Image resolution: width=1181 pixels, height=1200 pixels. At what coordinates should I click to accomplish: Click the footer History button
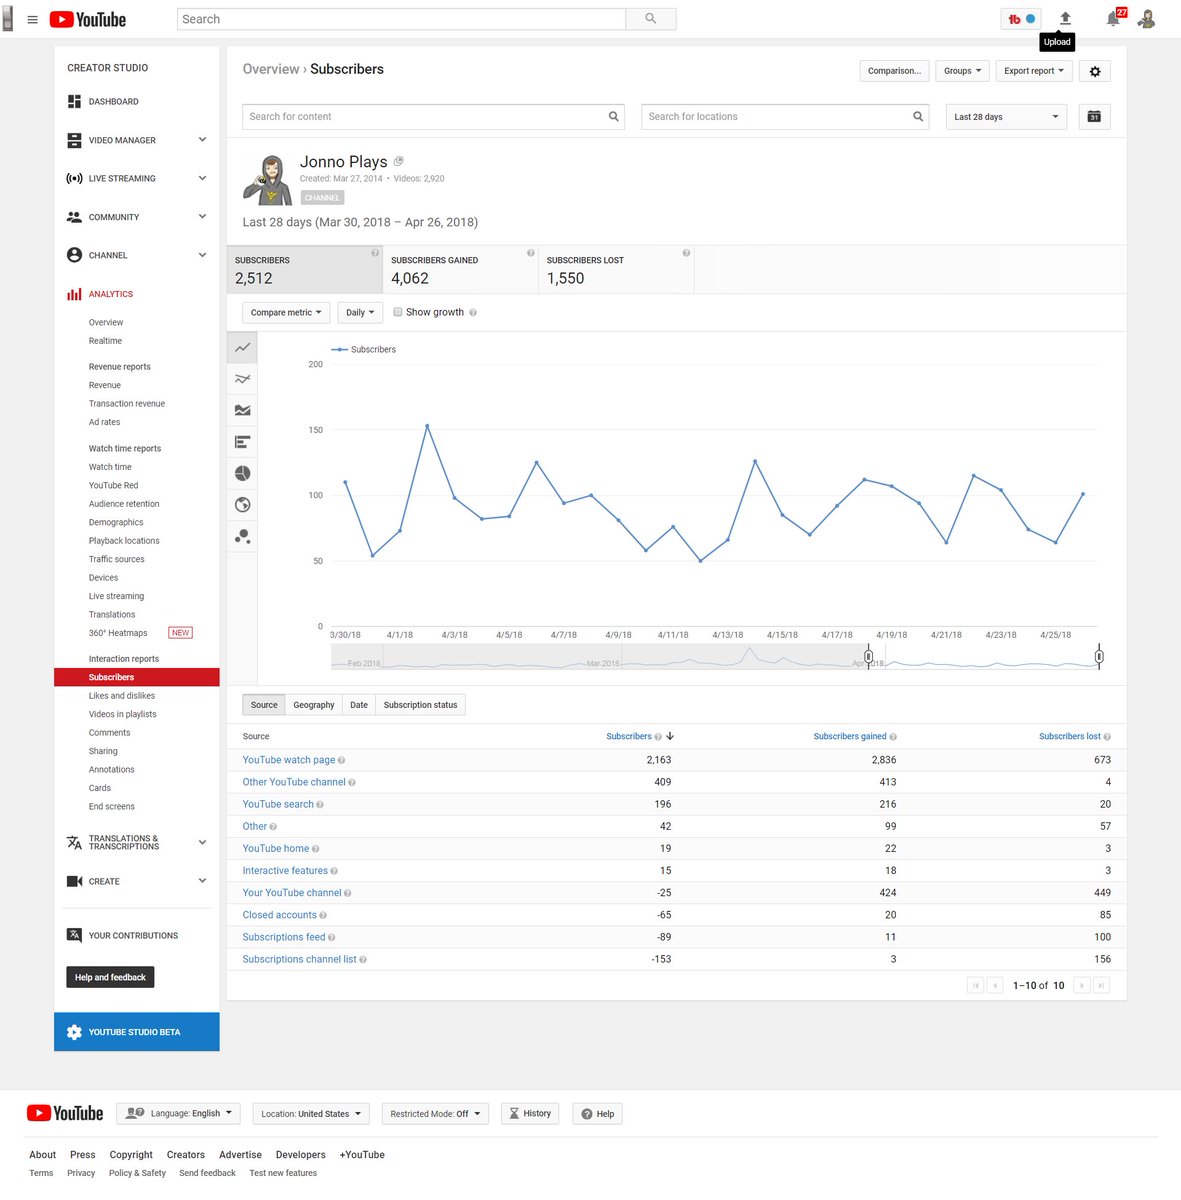[x=529, y=1113]
